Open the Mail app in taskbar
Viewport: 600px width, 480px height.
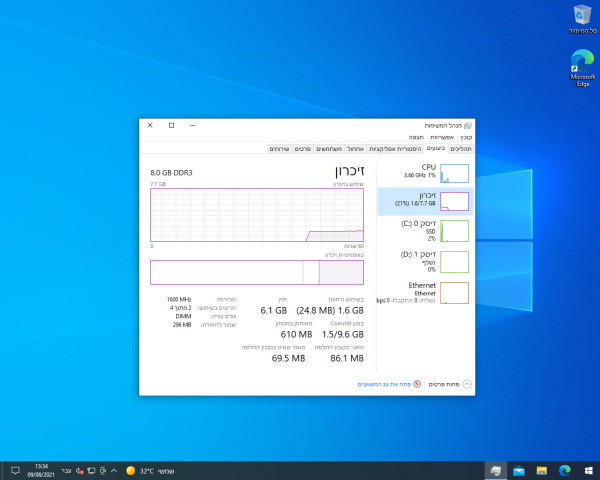(519, 470)
